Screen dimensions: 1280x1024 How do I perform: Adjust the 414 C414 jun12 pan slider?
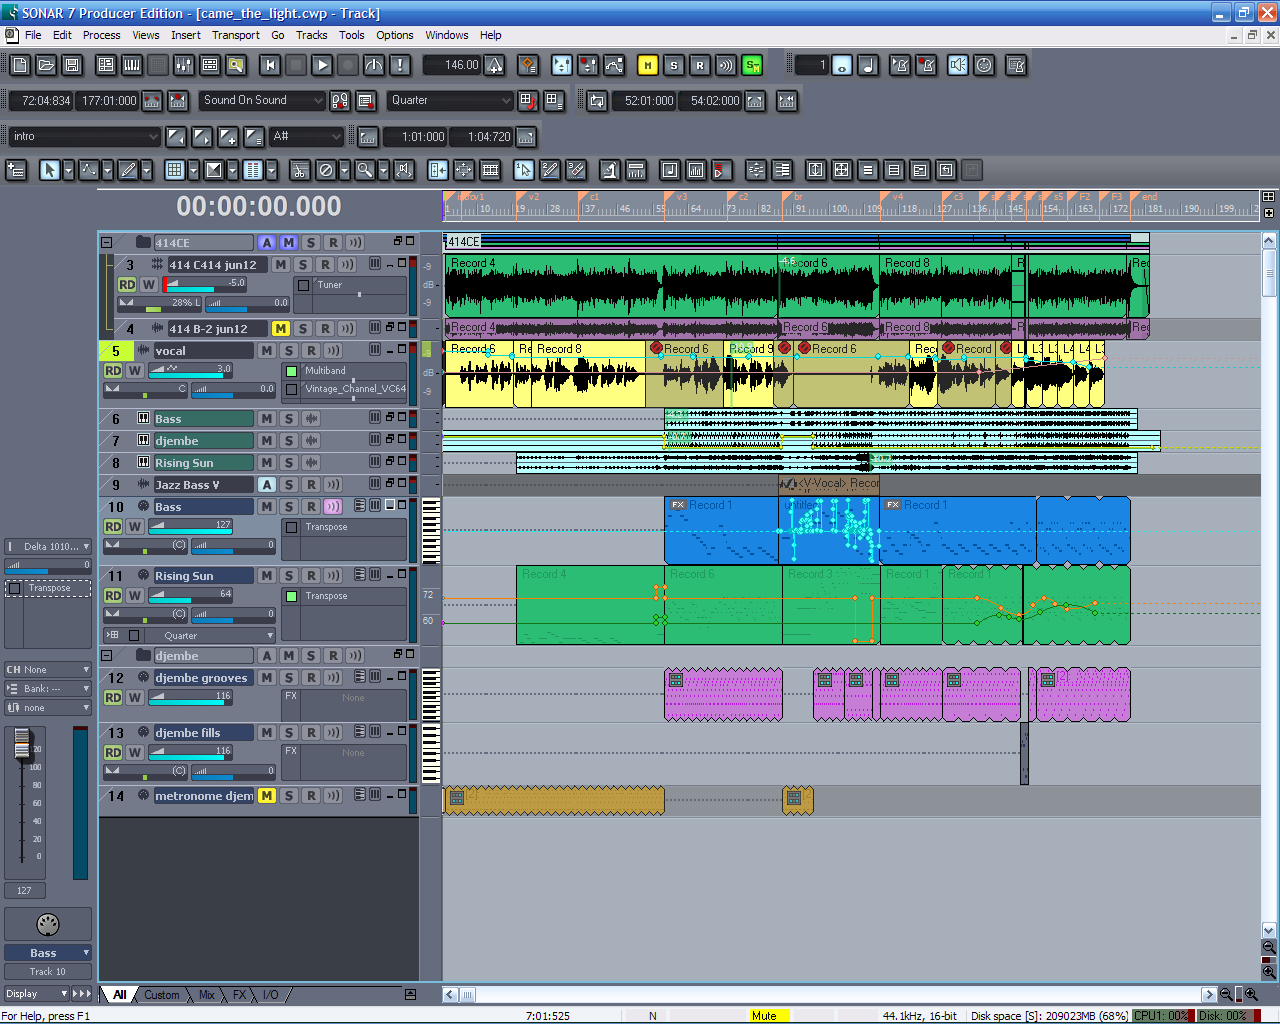point(160,302)
